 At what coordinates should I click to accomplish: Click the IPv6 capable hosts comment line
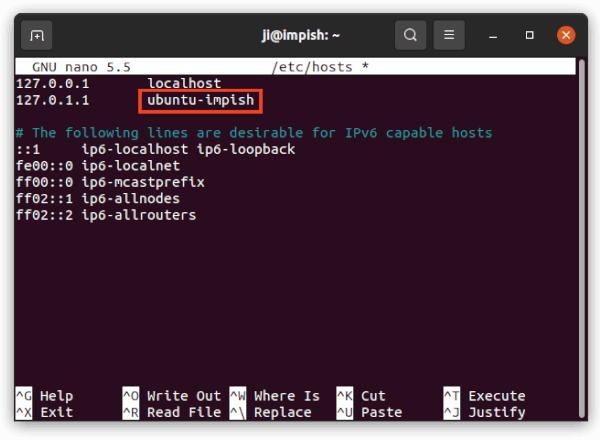pyautogui.click(x=254, y=133)
